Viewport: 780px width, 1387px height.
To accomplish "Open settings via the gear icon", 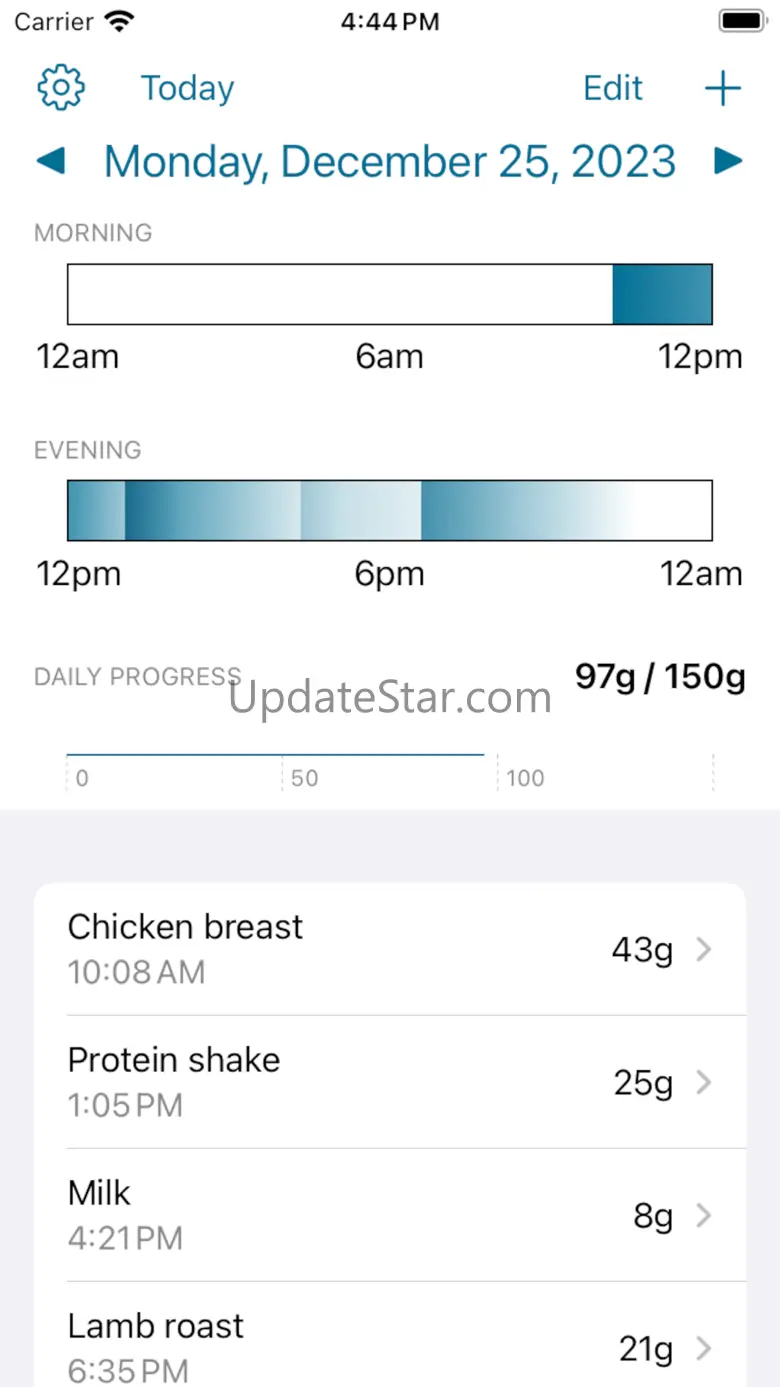I will [61, 88].
